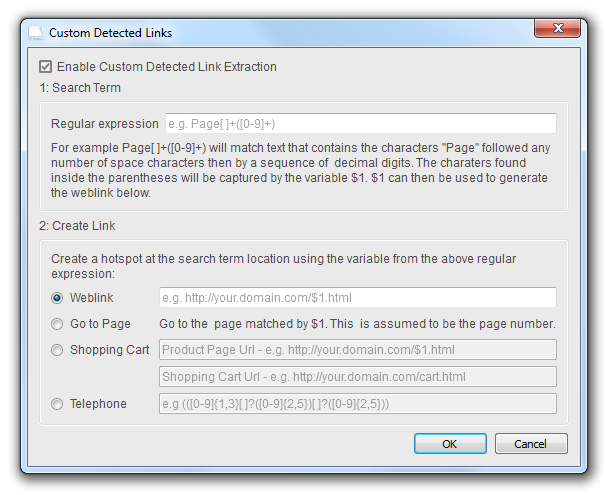Click the Product Page Url field
This screenshot has height=495, width=607.
click(357, 350)
